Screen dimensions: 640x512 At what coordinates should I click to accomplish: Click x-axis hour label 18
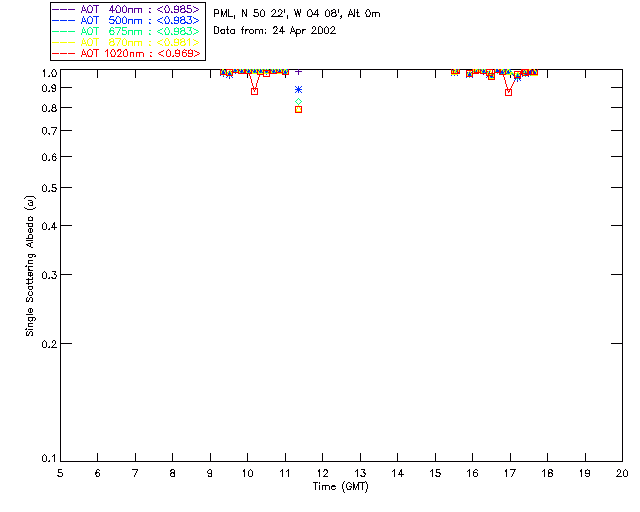547,473
